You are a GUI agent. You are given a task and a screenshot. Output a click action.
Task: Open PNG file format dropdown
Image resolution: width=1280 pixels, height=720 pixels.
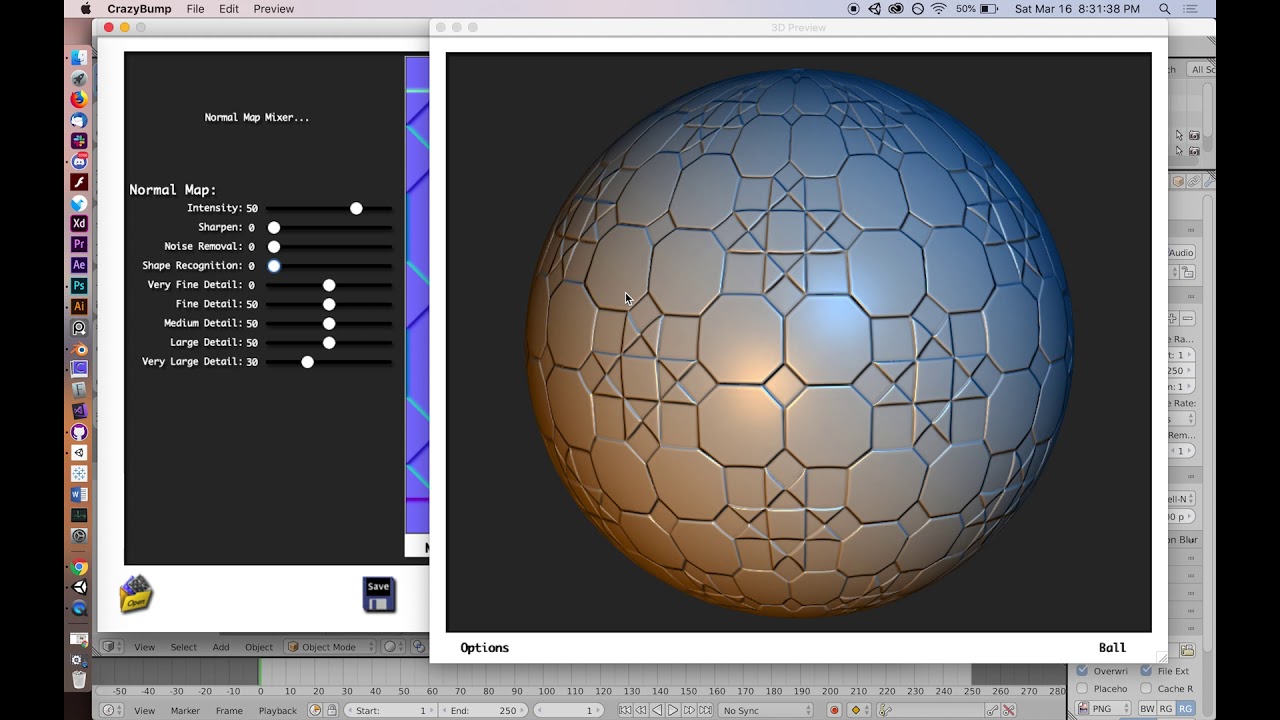tap(1103, 709)
